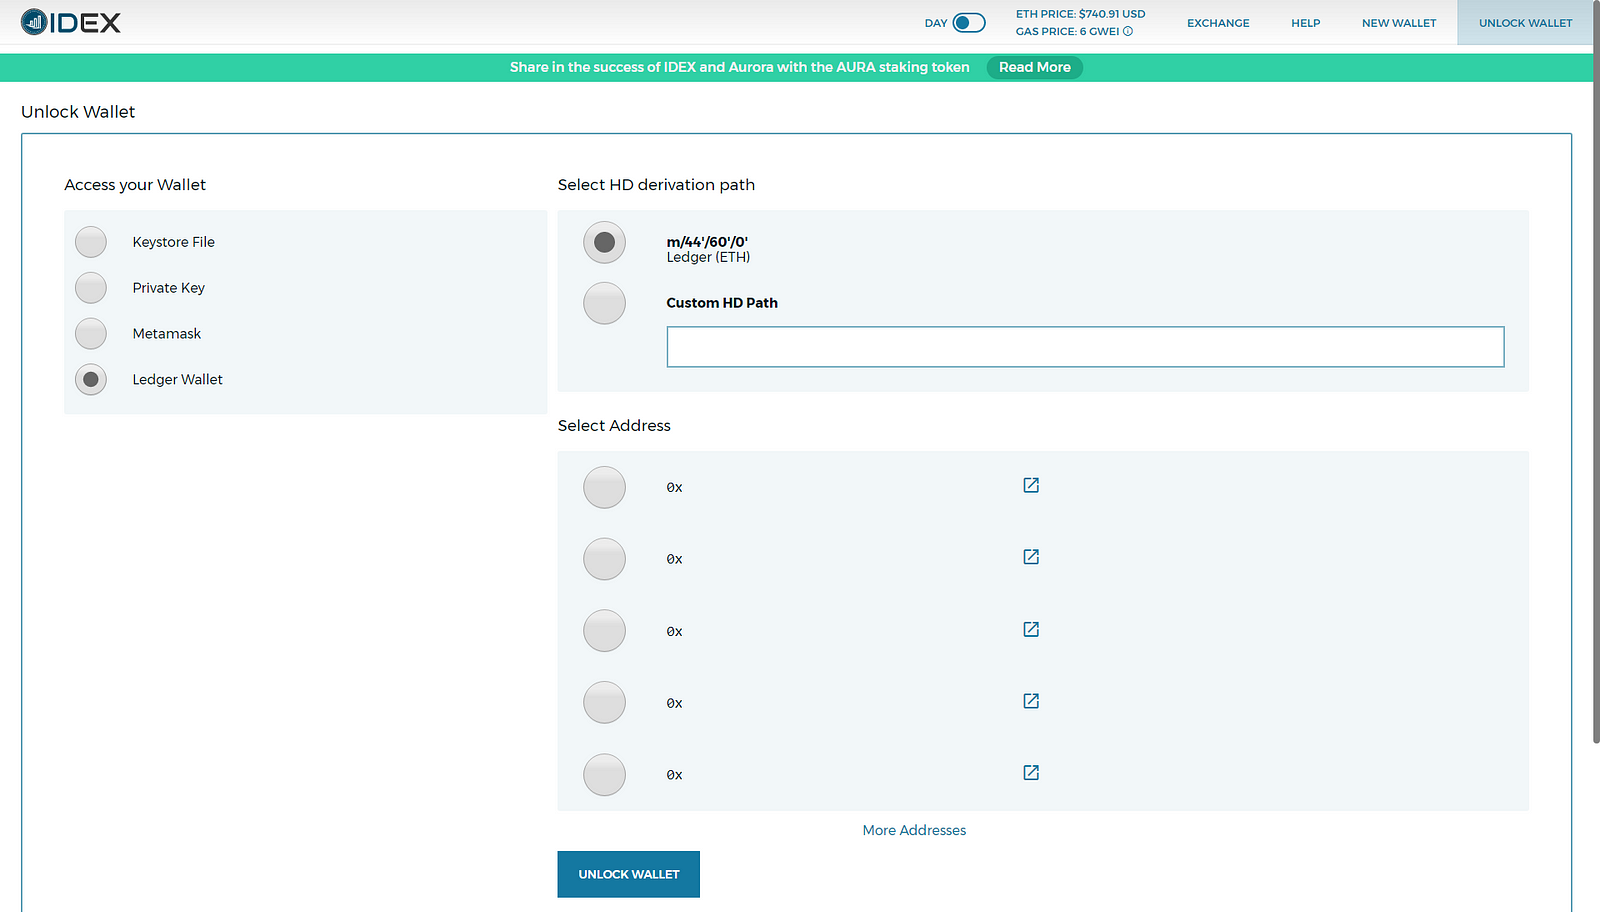Open third address external link icon
Viewport: 1600px width, 912px height.
(1031, 629)
